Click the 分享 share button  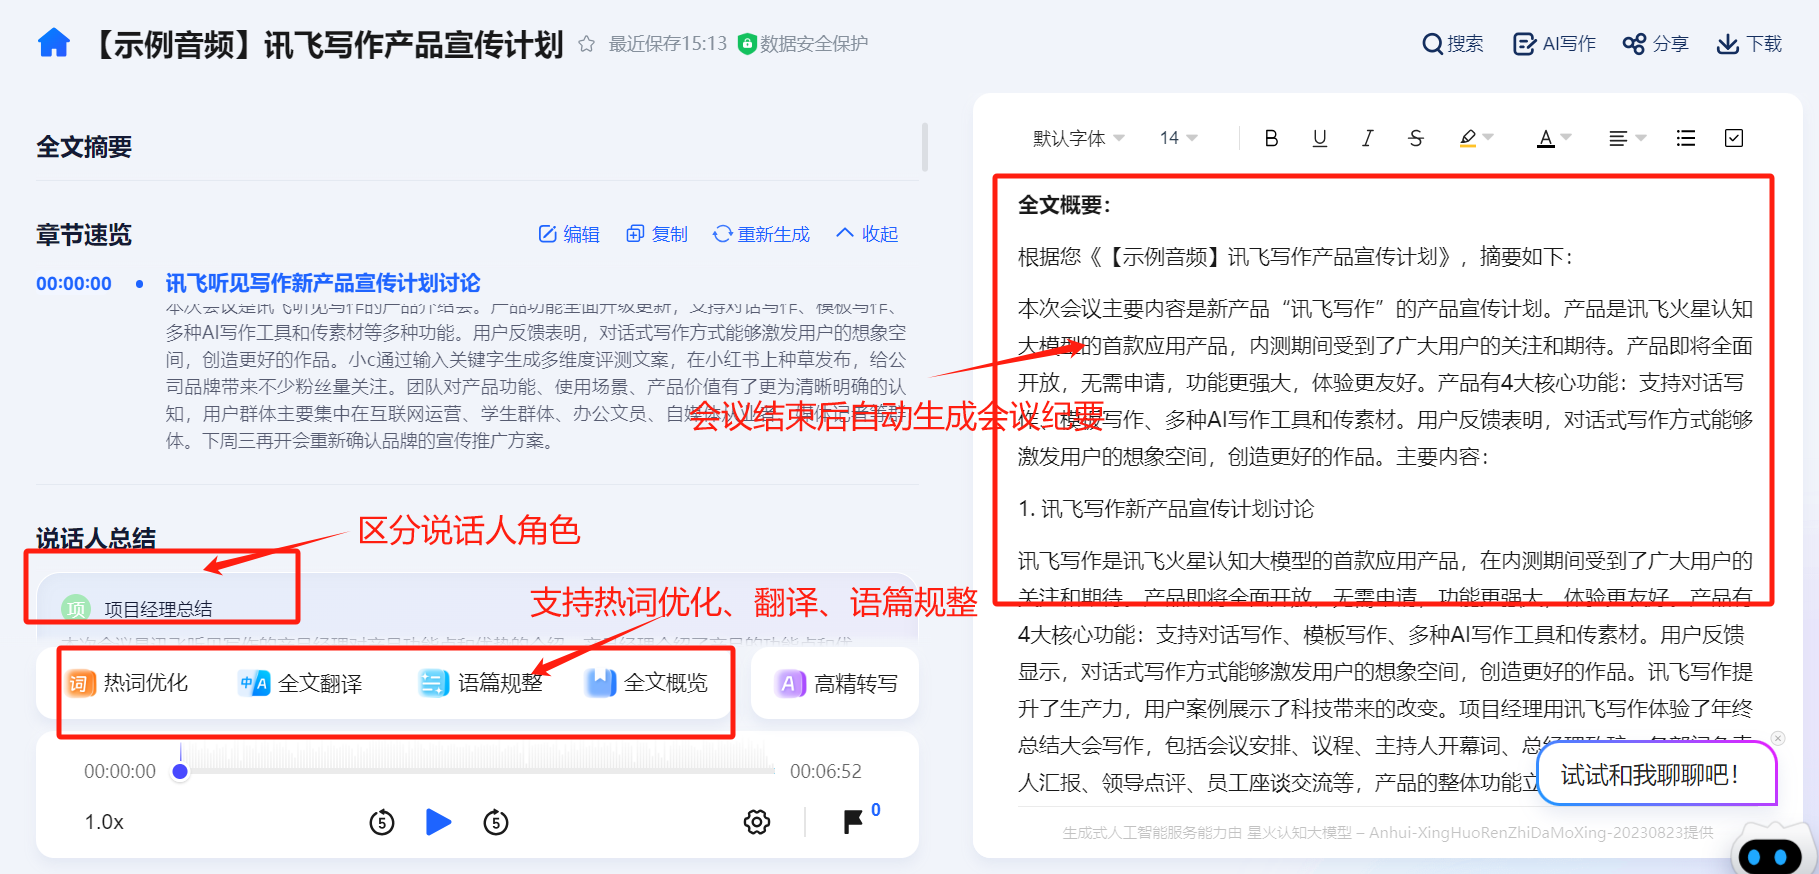[x=1655, y=44]
